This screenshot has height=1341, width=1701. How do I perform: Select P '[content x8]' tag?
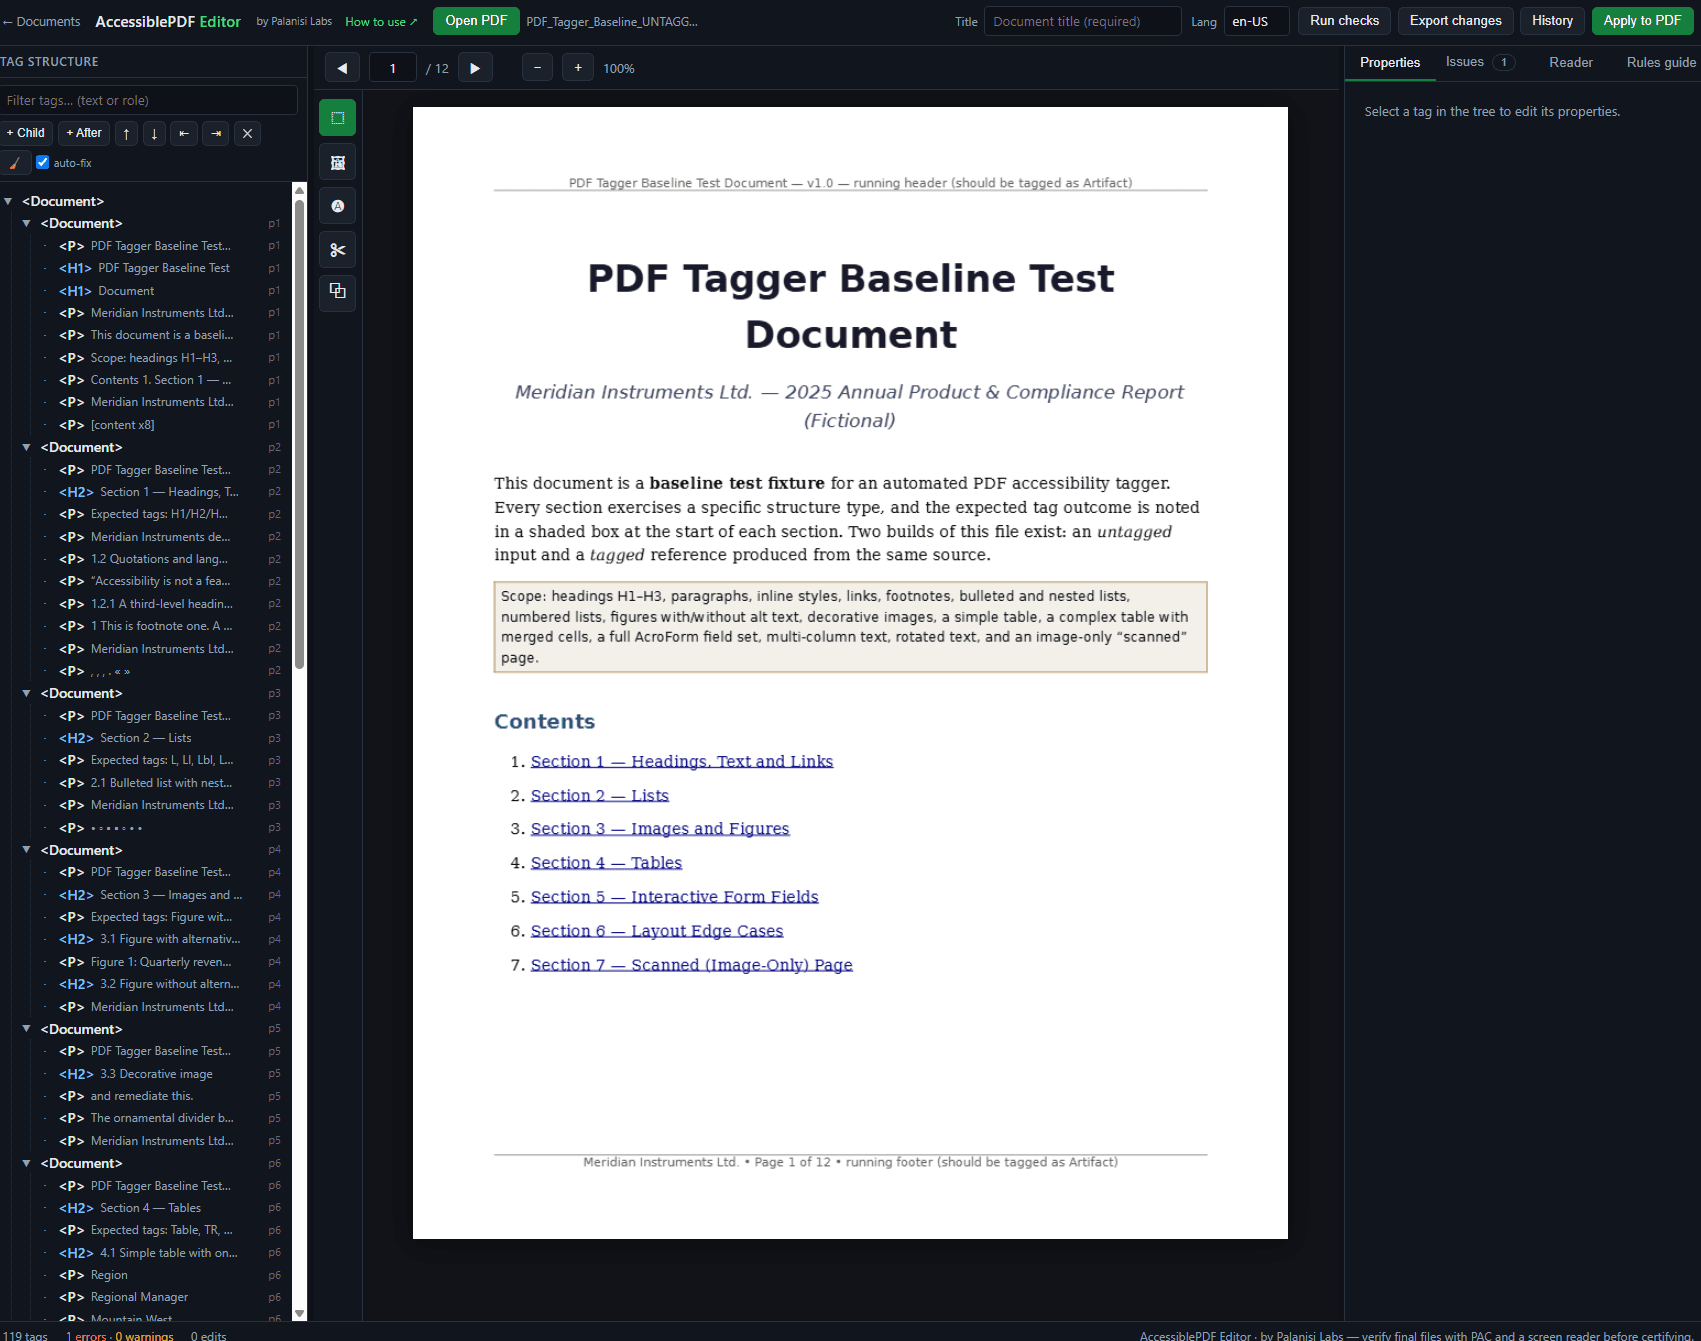[108, 425]
